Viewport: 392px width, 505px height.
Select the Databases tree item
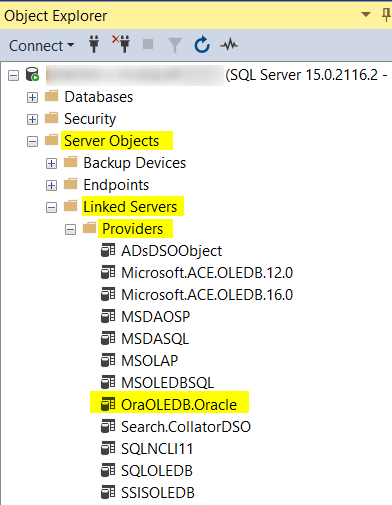click(x=99, y=97)
